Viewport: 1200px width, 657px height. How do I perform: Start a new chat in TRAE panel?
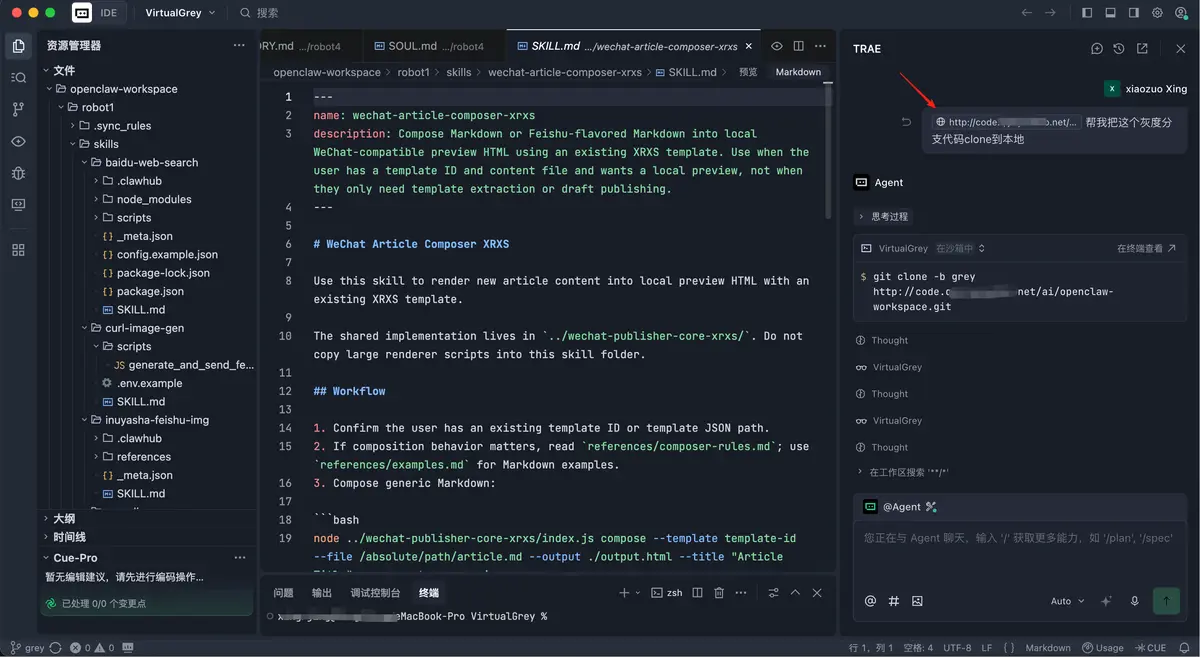click(x=1097, y=49)
